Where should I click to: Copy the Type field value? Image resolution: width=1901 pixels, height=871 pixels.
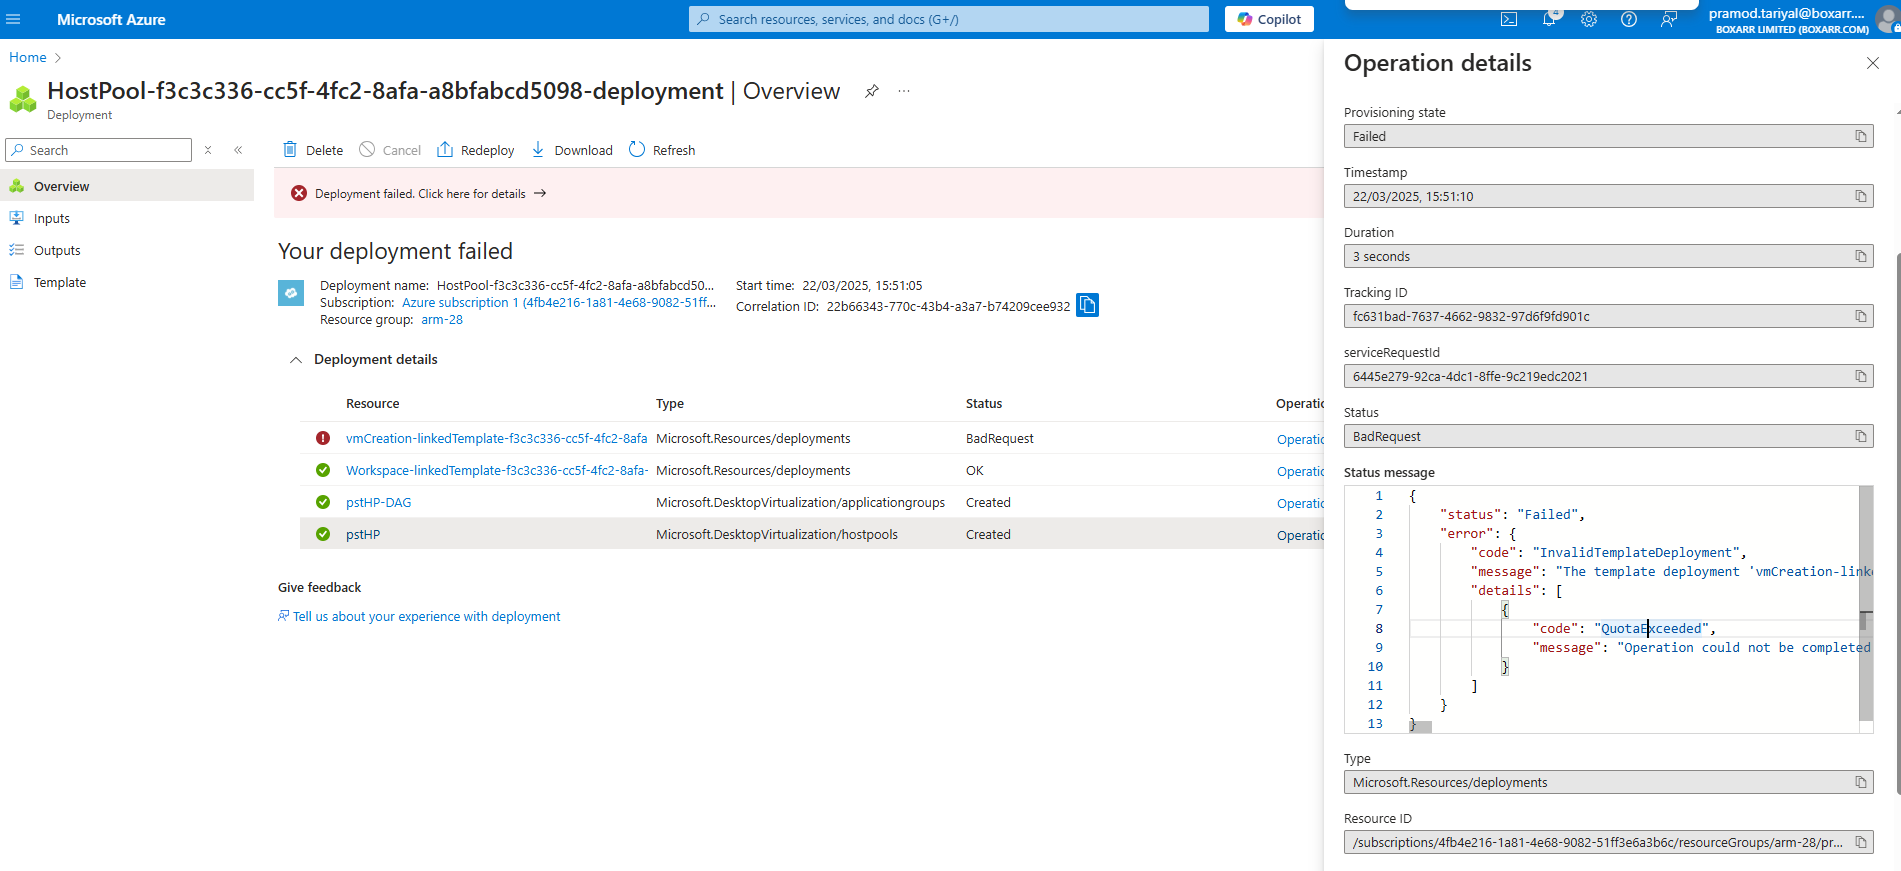pos(1861,782)
